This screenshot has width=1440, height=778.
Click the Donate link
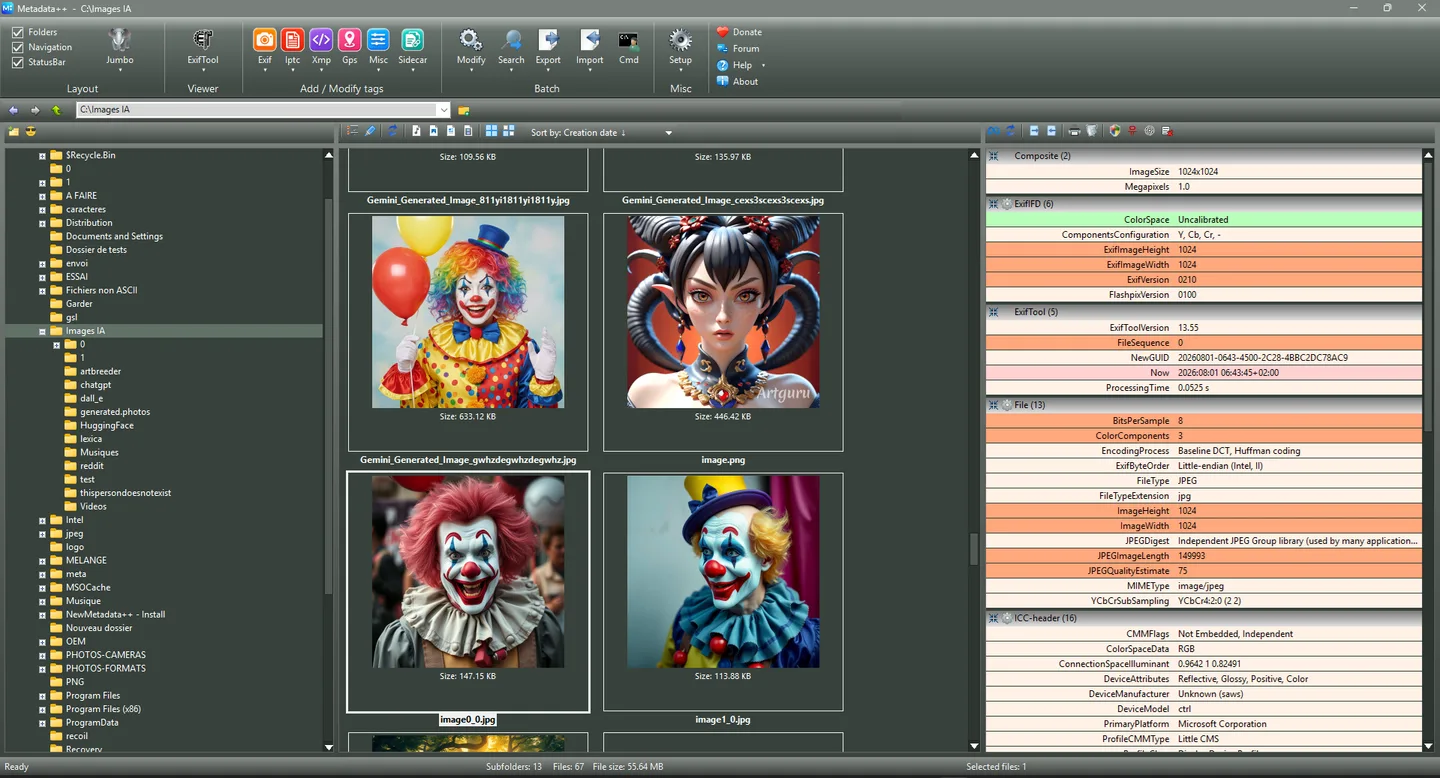click(738, 32)
